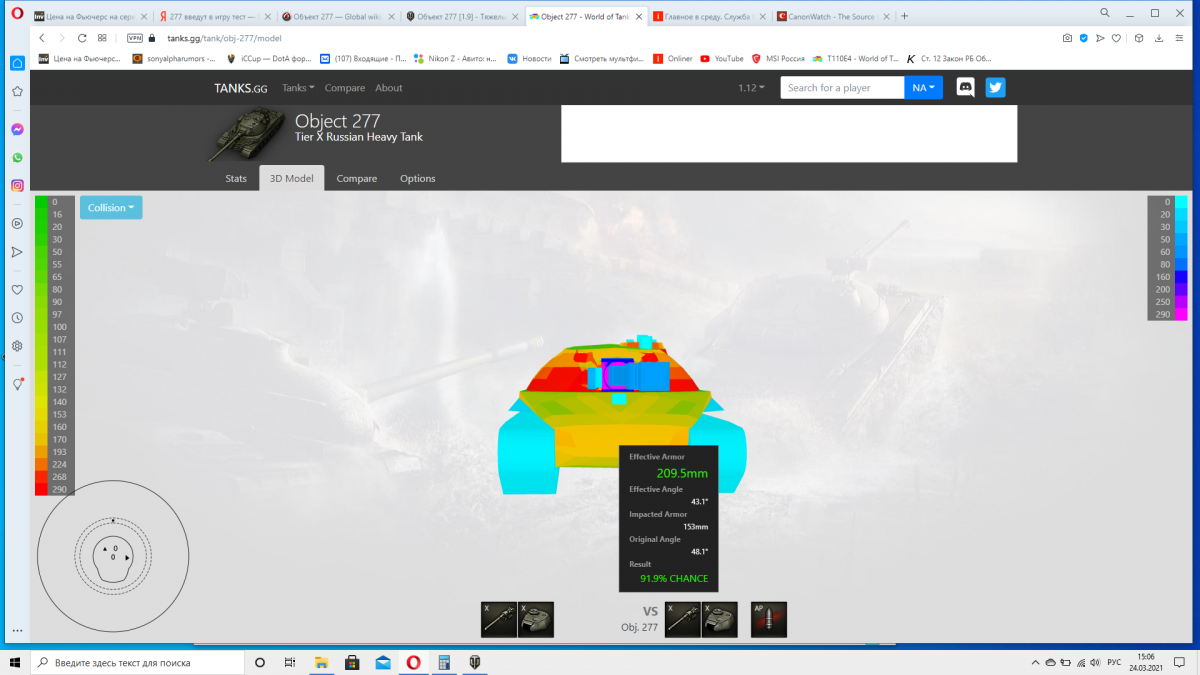Open Mail app from Windows taskbar
The image size is (1200, 675).
pos(383,662)
